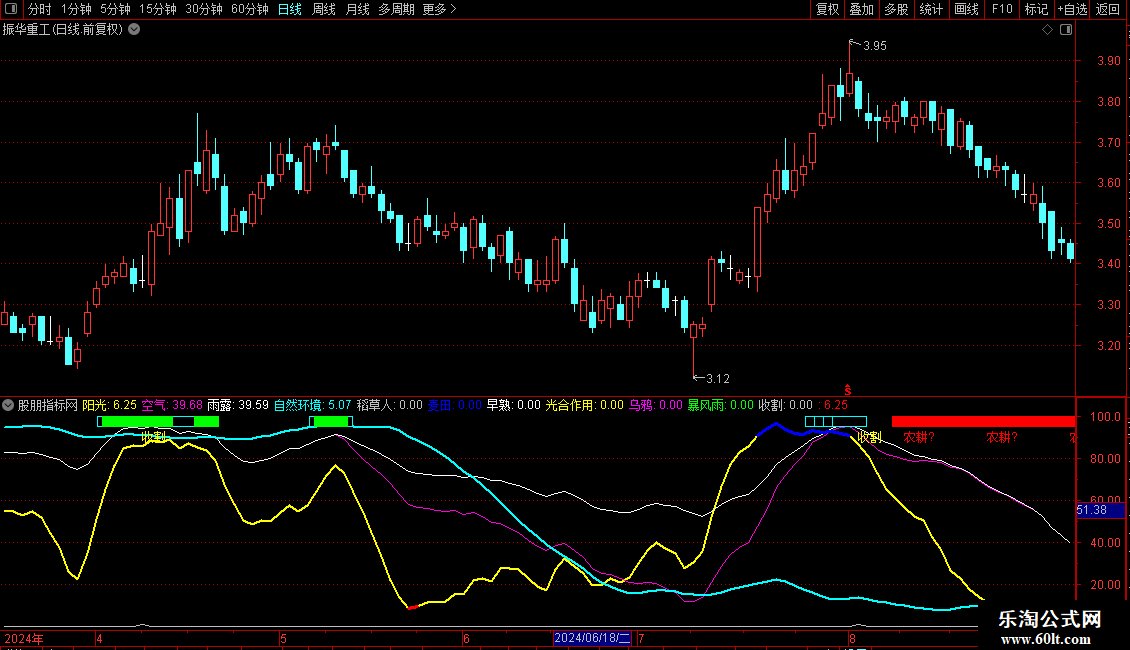The width and height of the screenshot is (1130, 650).
Task: Click the red 农耕 signal bar
Action: tap(982, 422)
